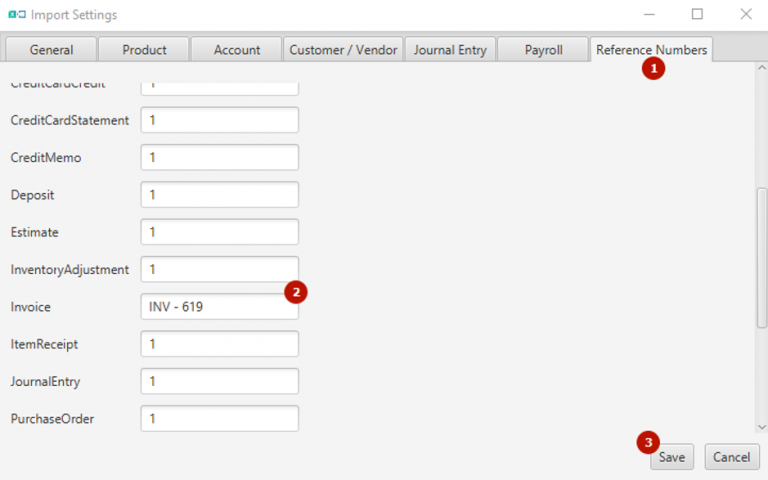The height and width of the screenshot is (480, 768).
Task: Open the Customer / Vendor tab
Action: [343, 49]
